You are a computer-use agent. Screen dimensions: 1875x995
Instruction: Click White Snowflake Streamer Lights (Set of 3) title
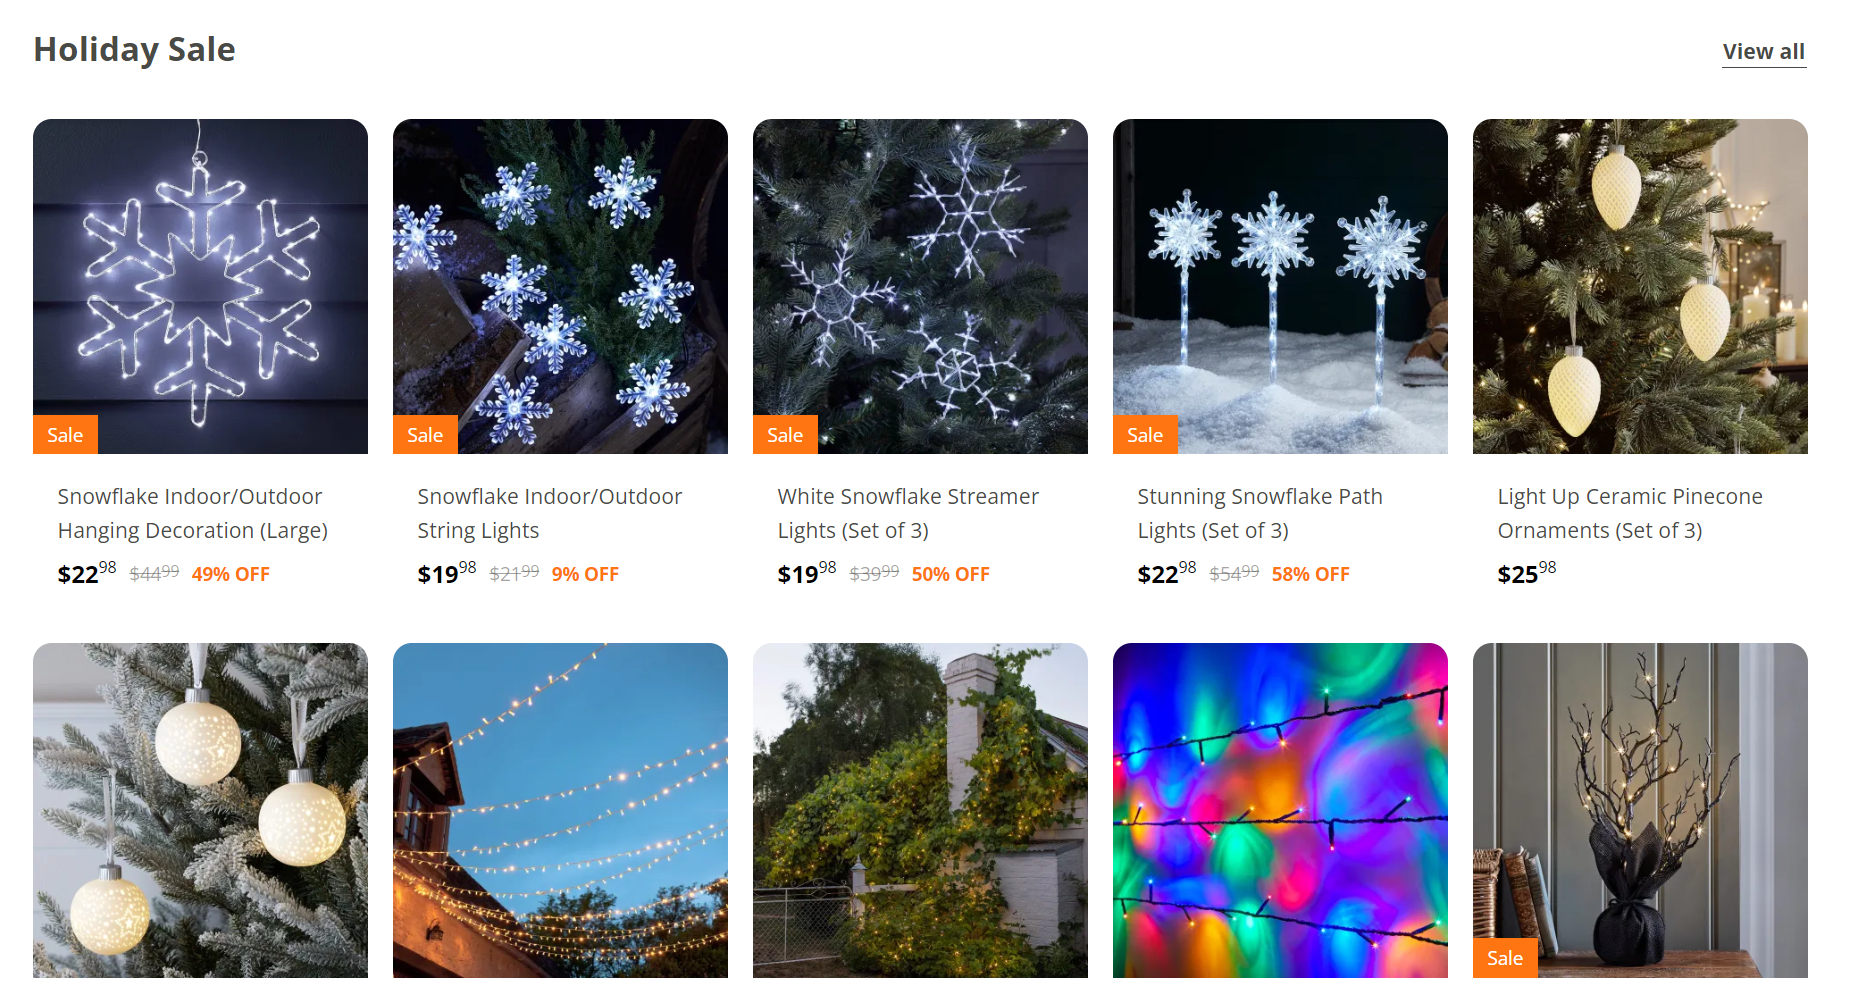point(908,513)
